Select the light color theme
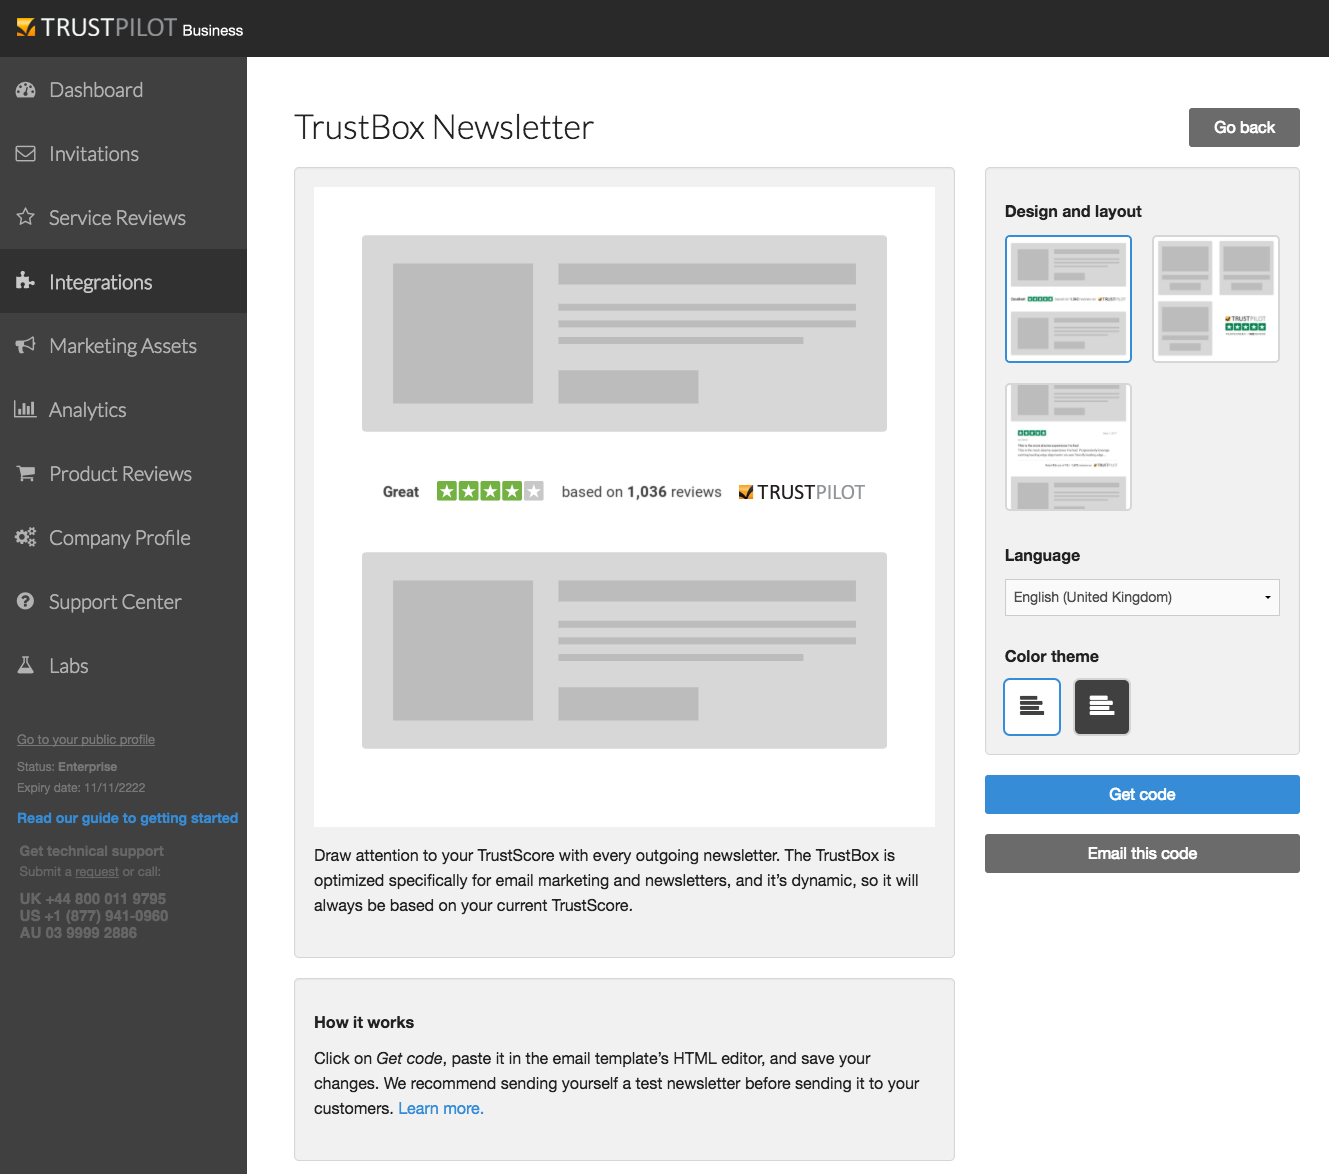Viewport: 1329px width, 1174px height. [x=1032, y=707]
